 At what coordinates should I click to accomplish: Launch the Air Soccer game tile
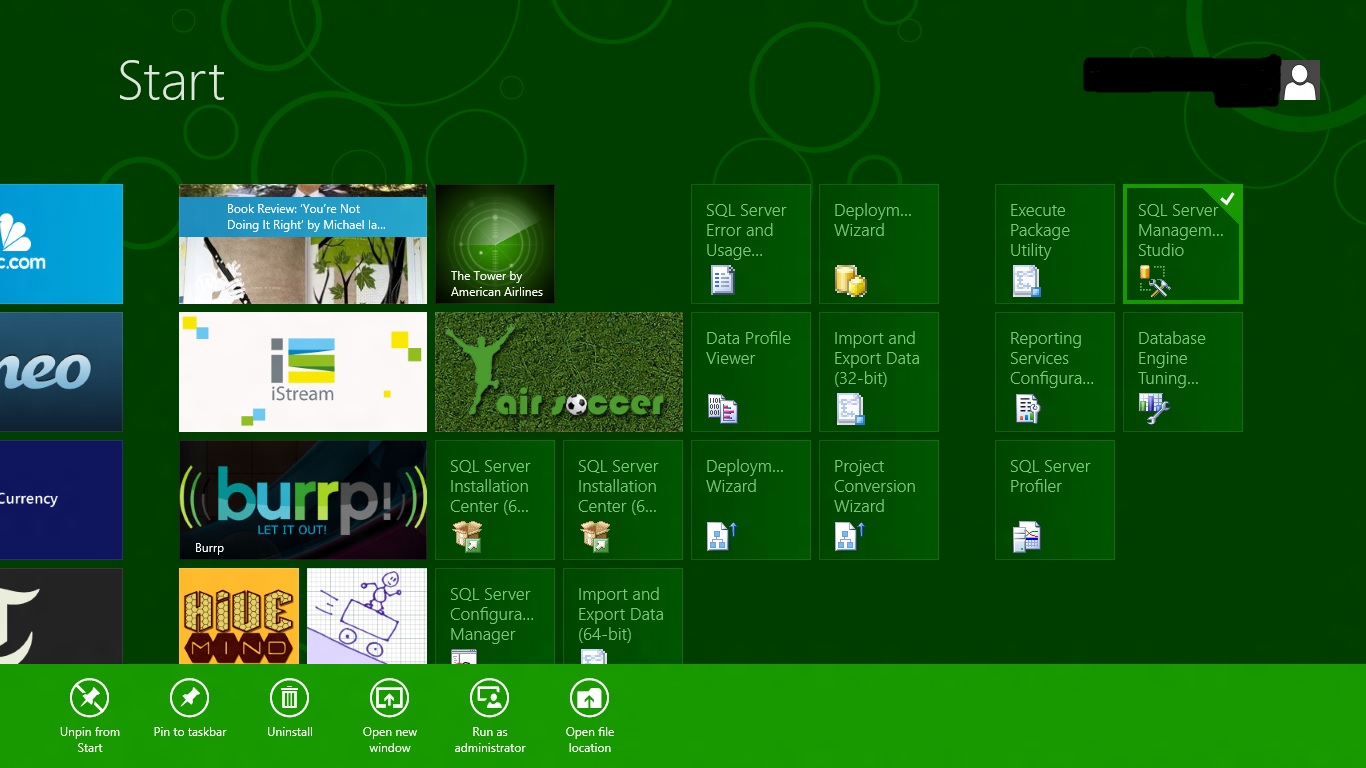[558, 372]
